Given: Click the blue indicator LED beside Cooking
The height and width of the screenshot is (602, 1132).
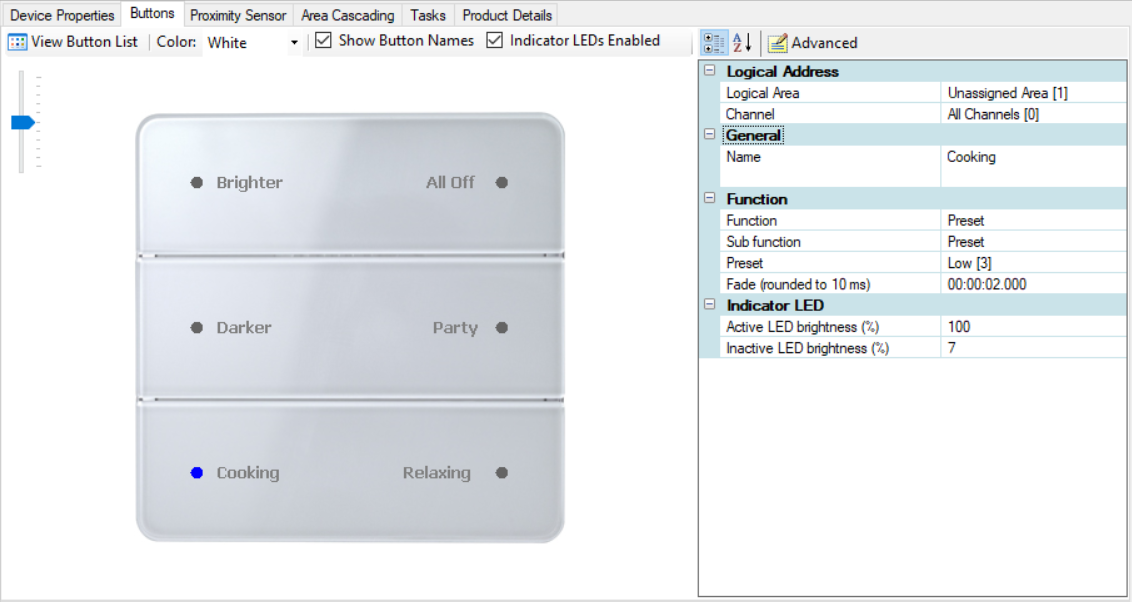Looking at the screenshot, I should click(196, 472).
